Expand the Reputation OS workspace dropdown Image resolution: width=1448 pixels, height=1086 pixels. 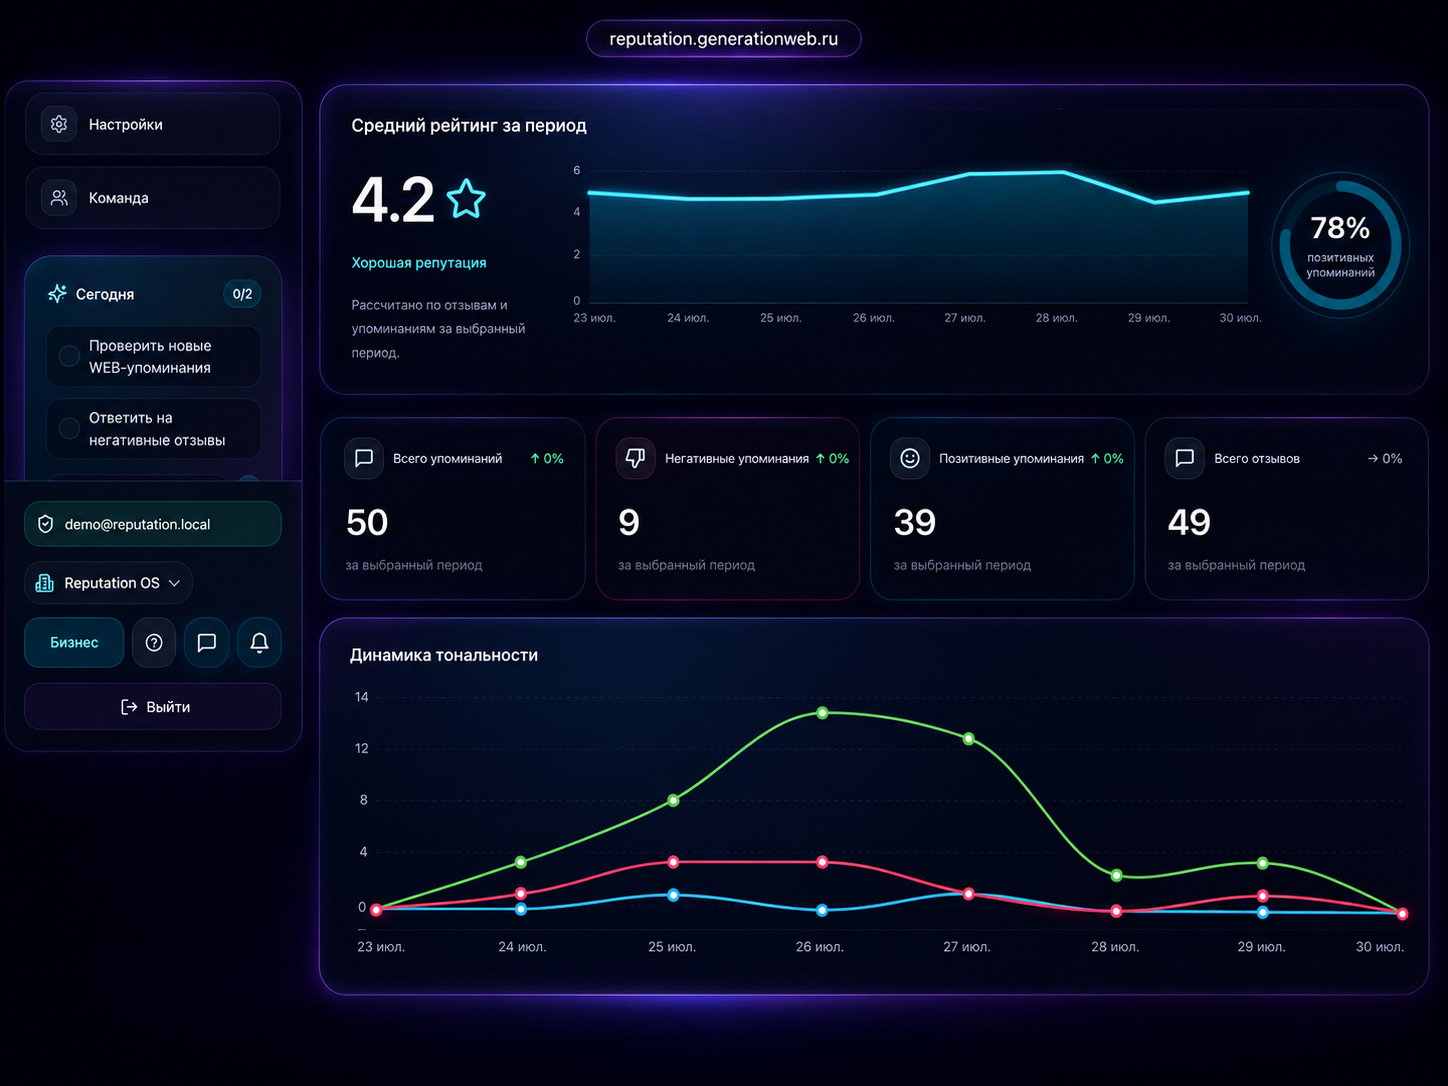[x=108, y=583]
